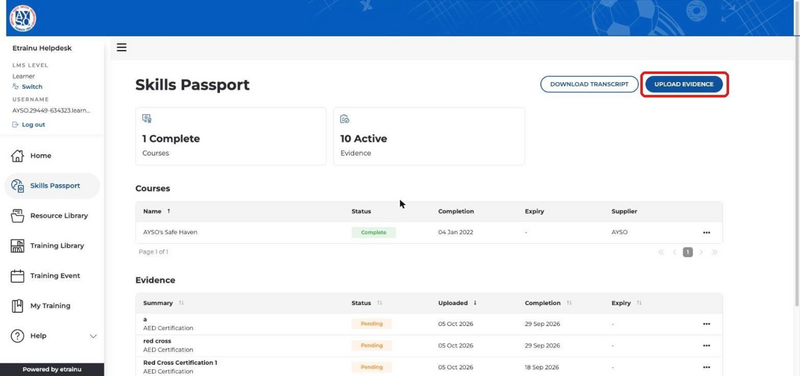Go to previous courses page

tap(674, 252)
